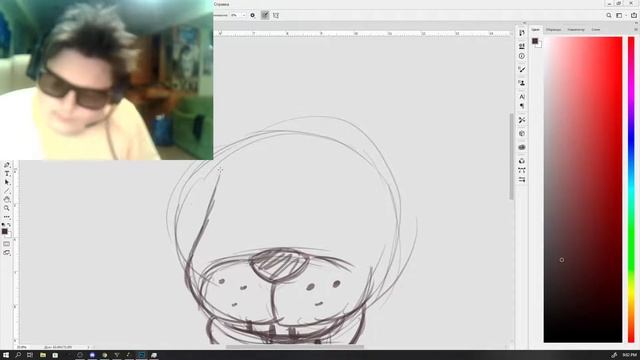
Task: Open the Brush Settings panel icon
Action: click(x=522, y=70)
